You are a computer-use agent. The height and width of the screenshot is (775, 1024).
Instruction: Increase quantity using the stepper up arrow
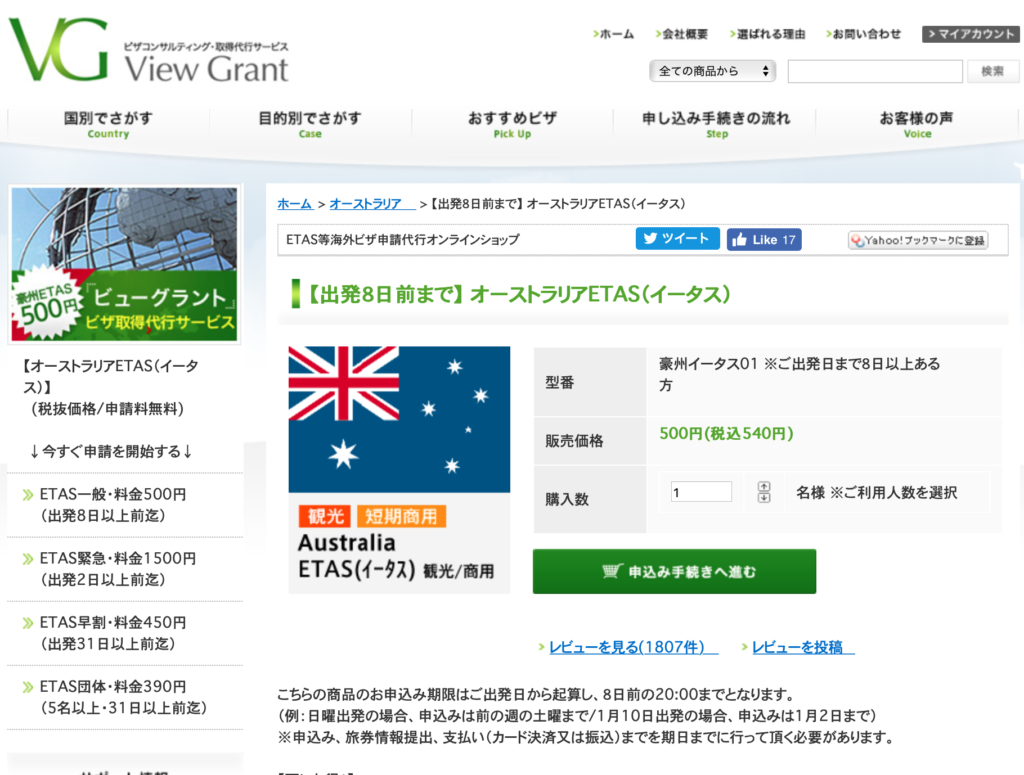pyautogui.click(x=764, y=486)
